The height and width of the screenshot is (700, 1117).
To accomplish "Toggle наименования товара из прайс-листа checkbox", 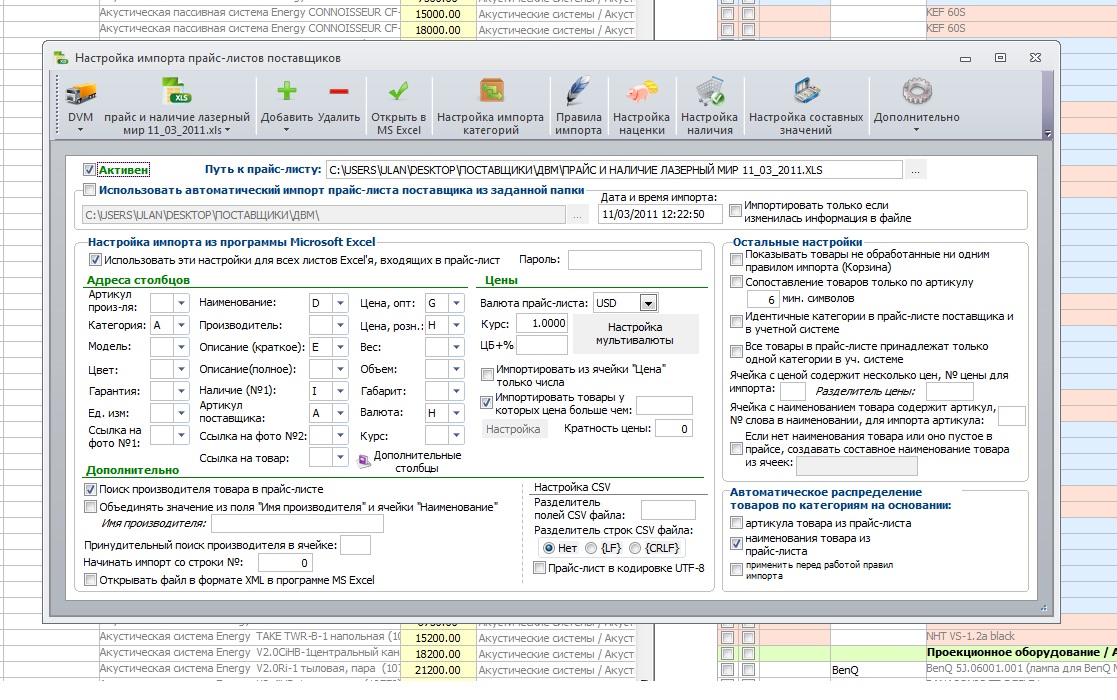I will click(x=737, y=543).
